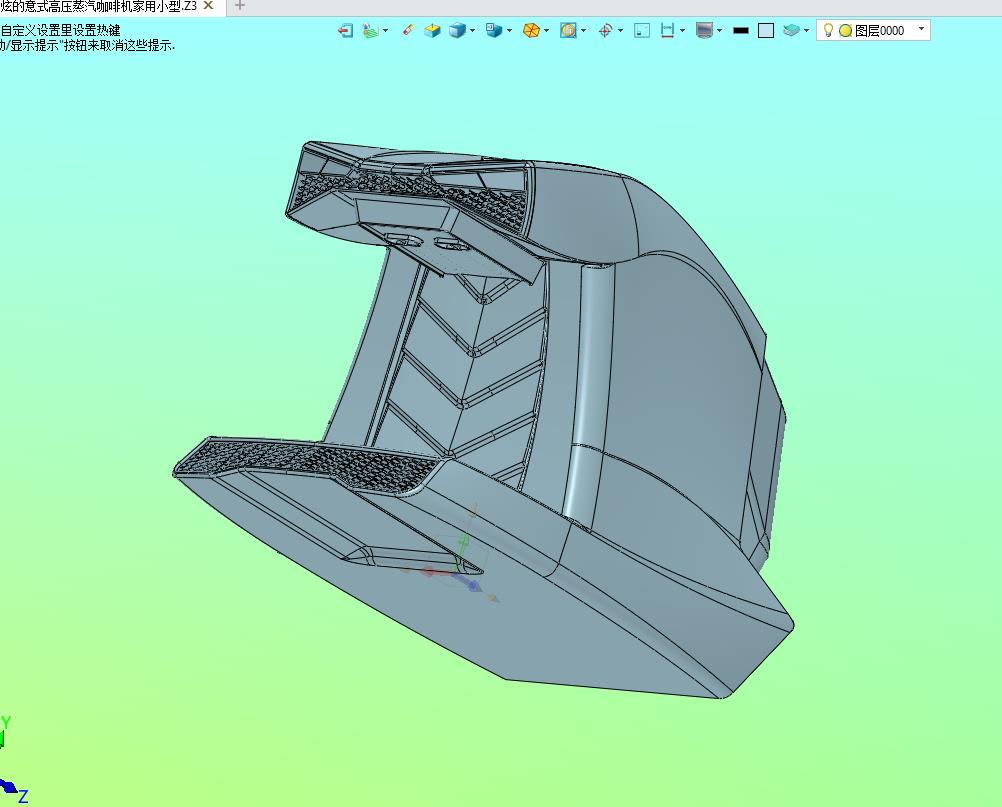Click the yellow-top box plane icon
The width and height of the screenshot is (1002, 807).
click(x=433, y=30)
